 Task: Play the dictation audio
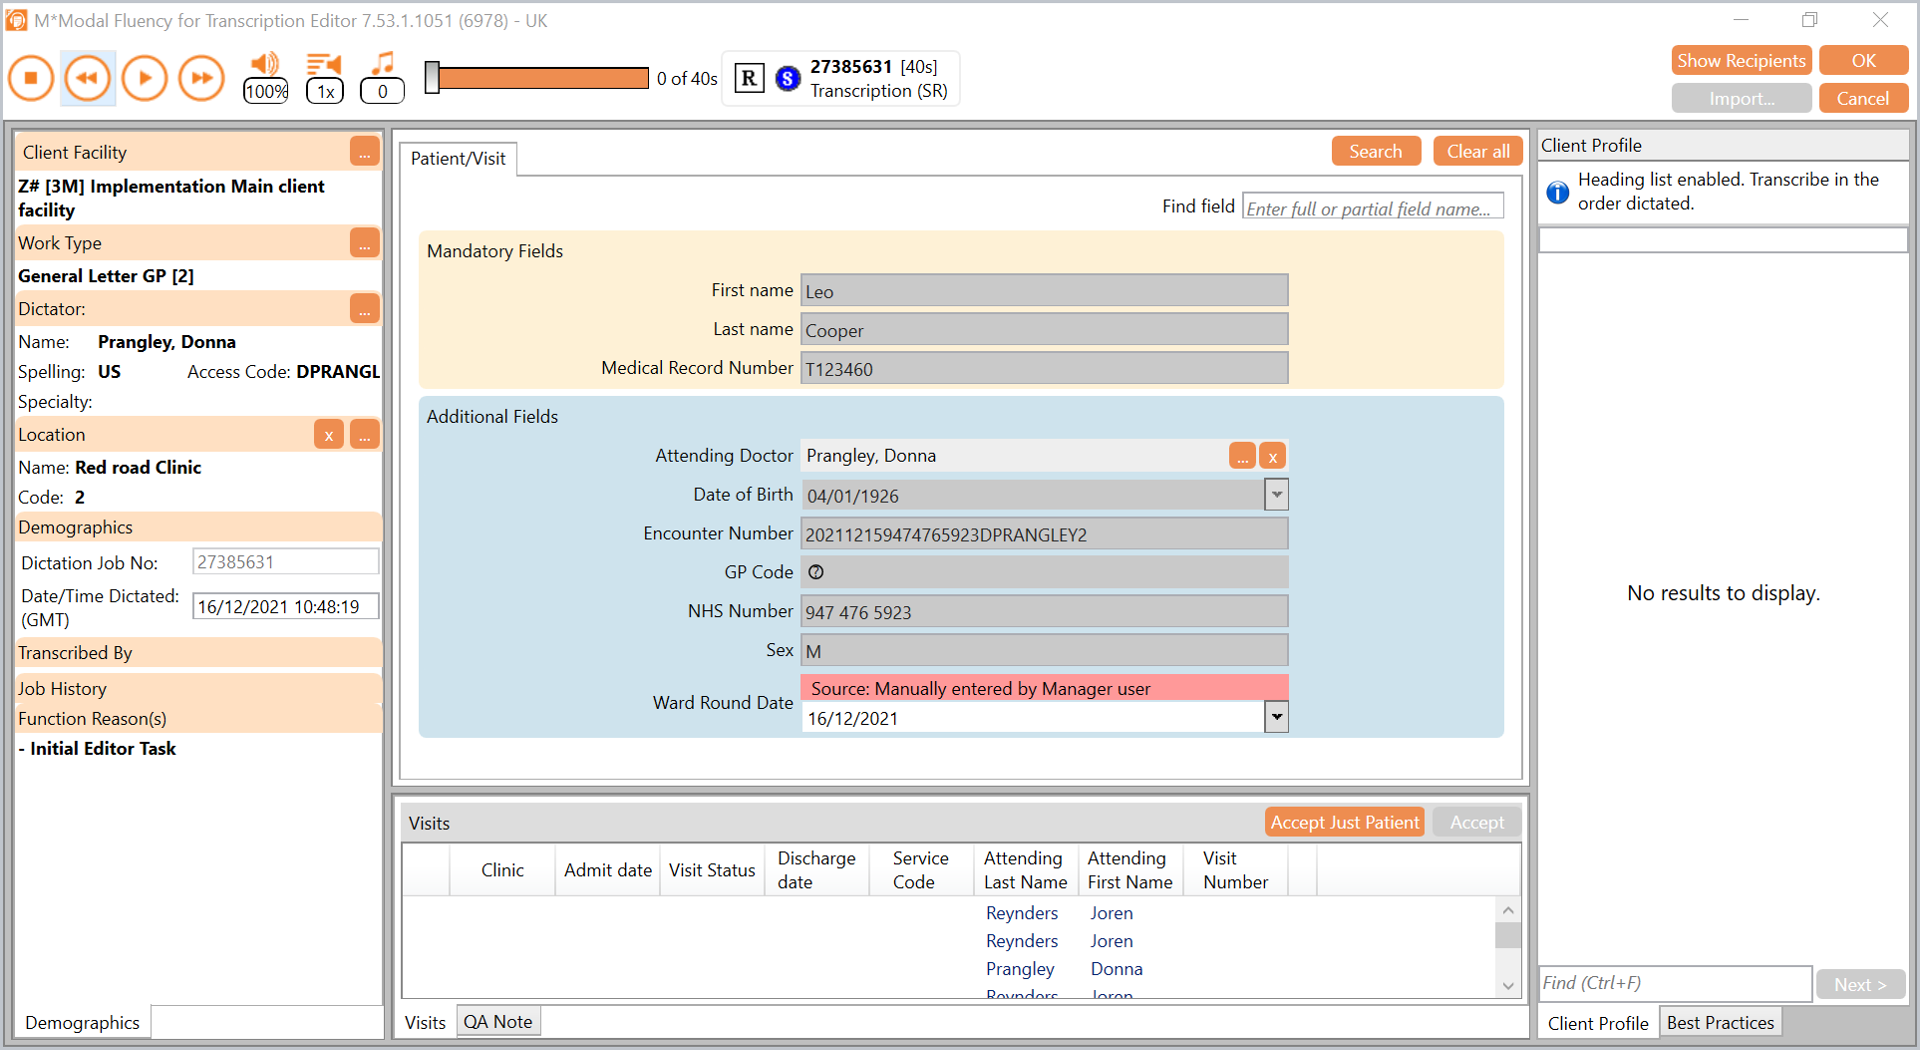145,78
